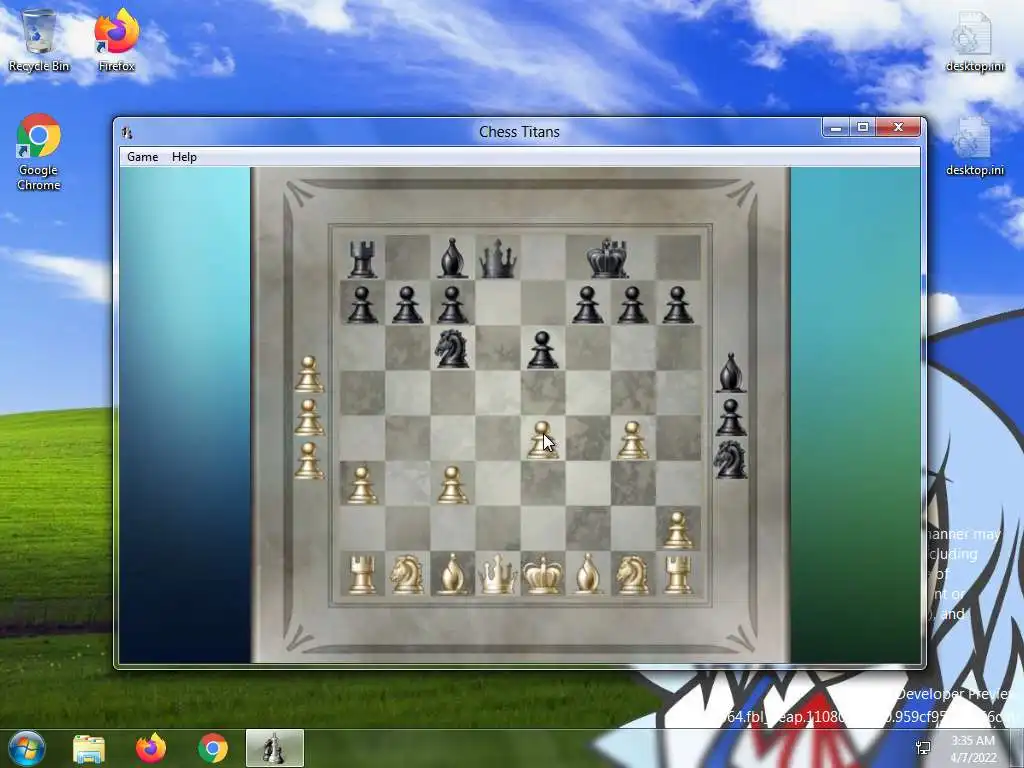Open the Help menu

point(184,157)
